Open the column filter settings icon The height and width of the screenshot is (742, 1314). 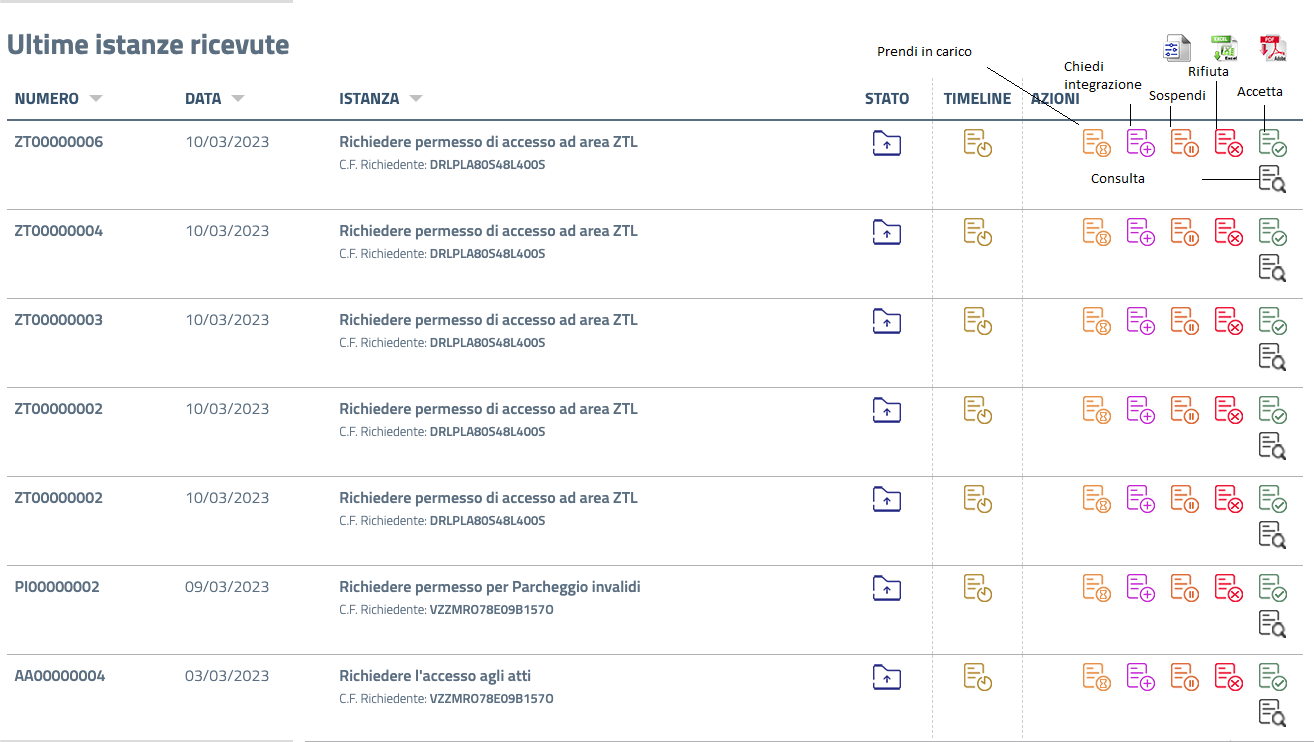[x=1177, y=48]
